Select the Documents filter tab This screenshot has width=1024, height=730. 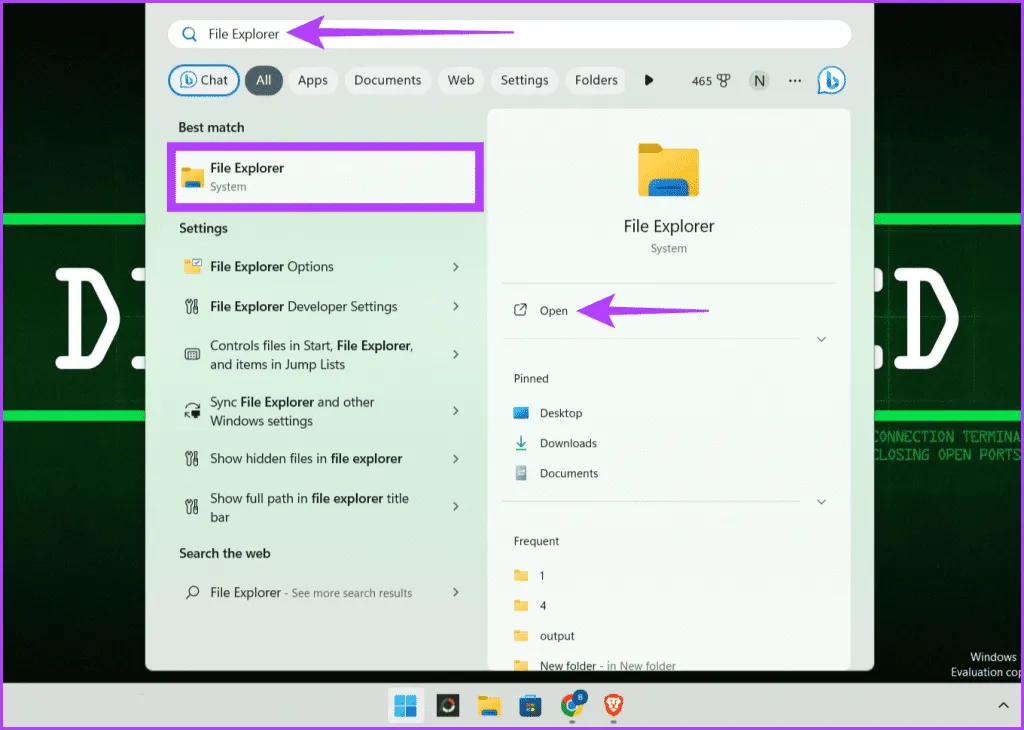coord(387,80)
